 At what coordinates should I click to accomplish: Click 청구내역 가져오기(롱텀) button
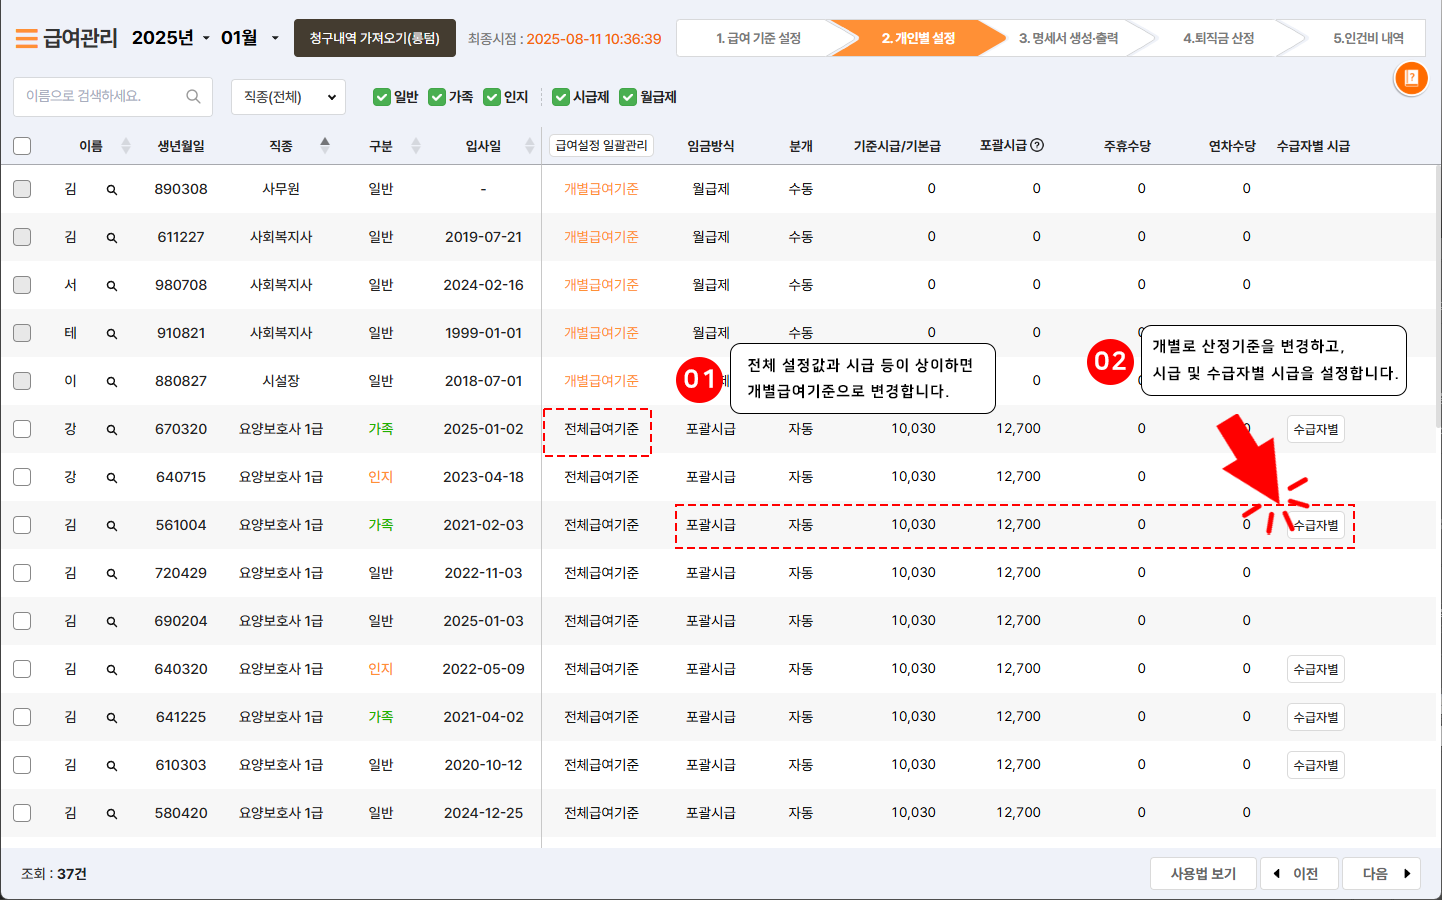tap(375, 38)
